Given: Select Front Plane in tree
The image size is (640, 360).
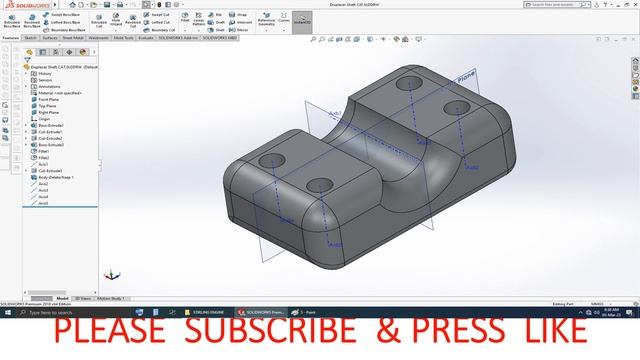Looking at the screenshot, I should [45, 100].
